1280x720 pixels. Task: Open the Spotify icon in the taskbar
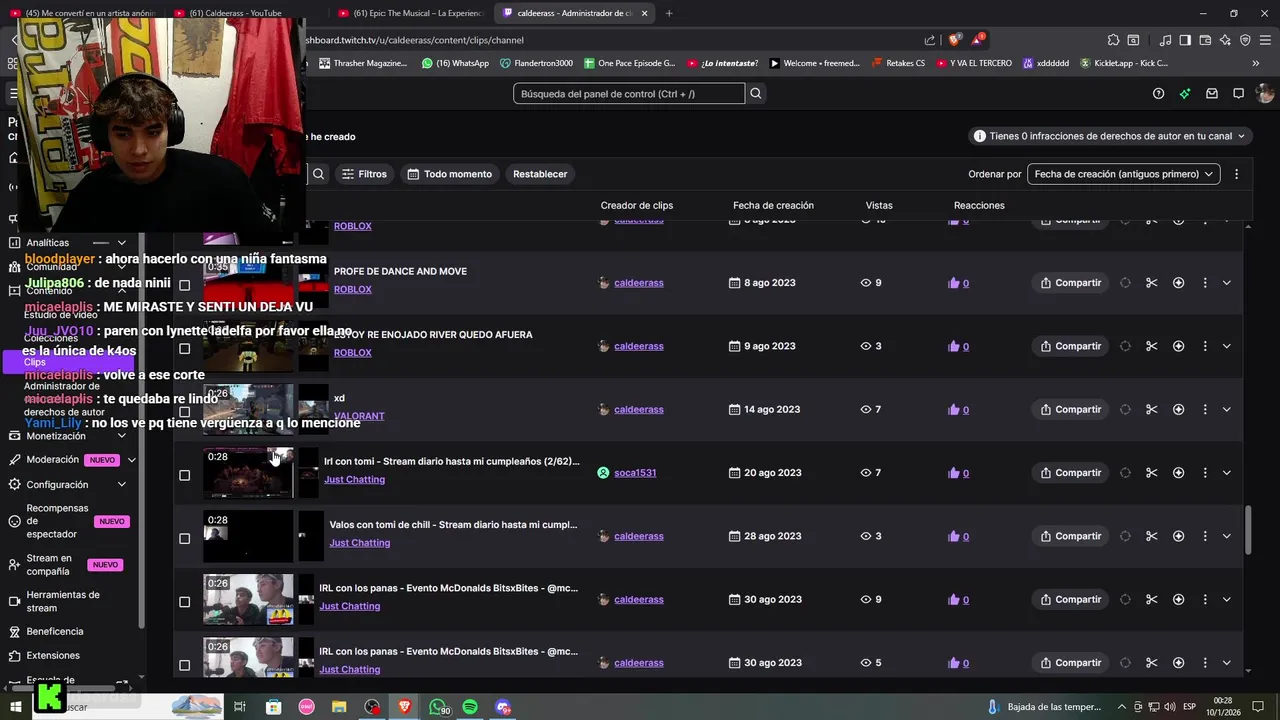(x=470, y=707)
